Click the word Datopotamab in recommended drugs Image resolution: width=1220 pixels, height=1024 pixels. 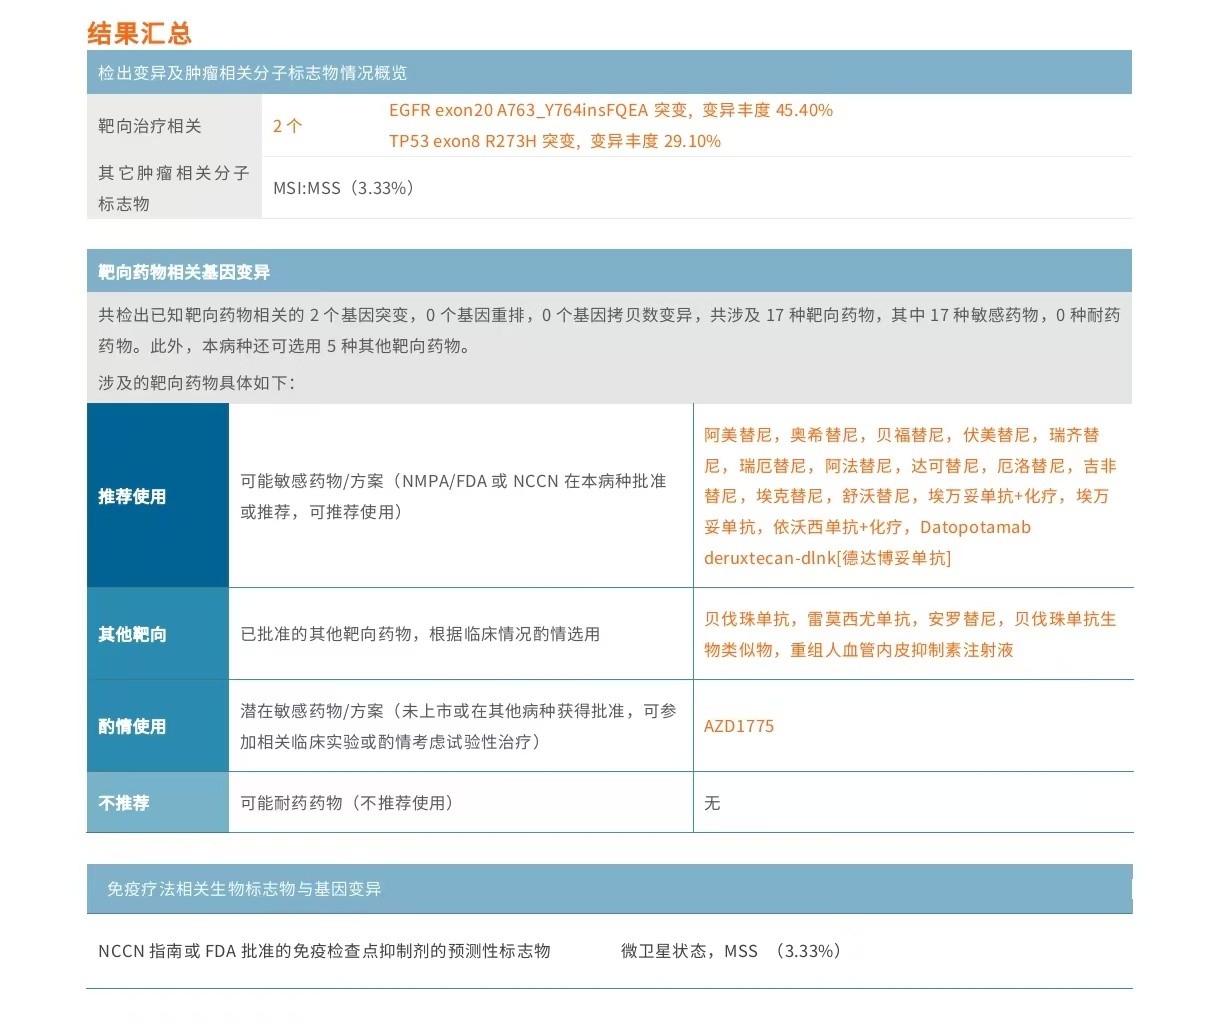(x=974, y=527)
